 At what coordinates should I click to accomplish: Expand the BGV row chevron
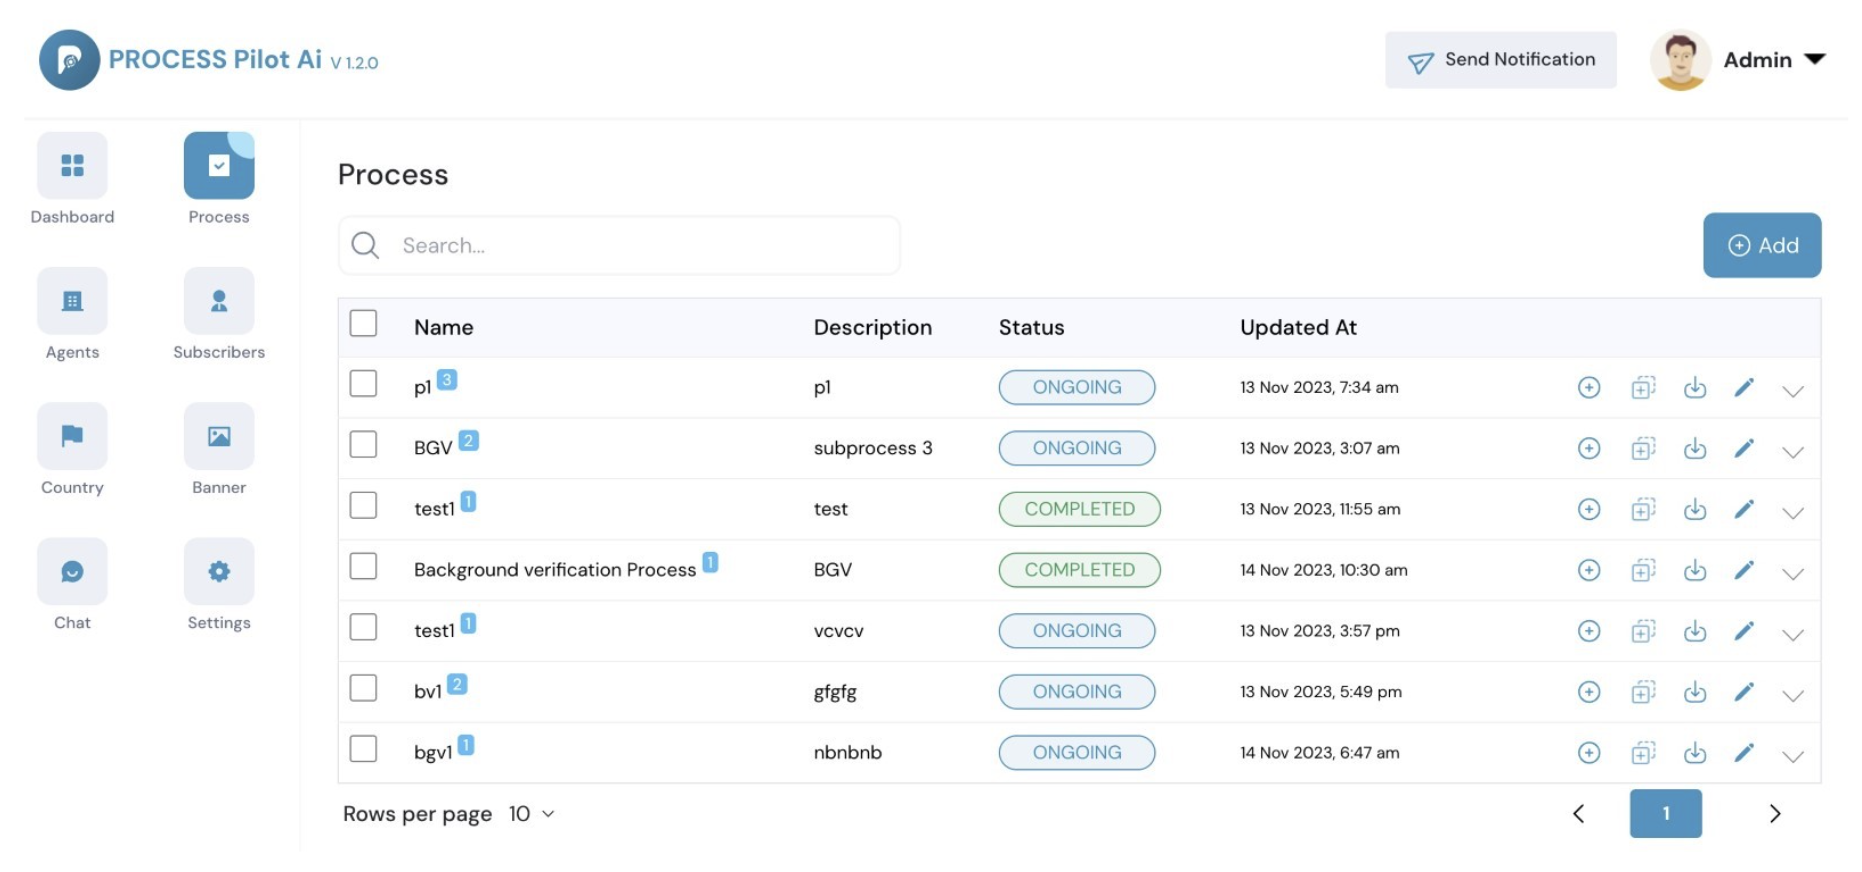click(x=1792, y=452)
